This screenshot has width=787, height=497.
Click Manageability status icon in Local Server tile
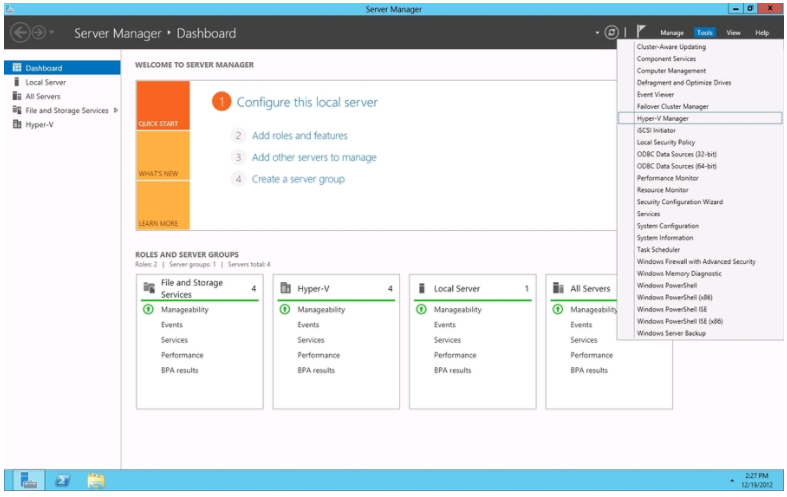click(421, 309)
